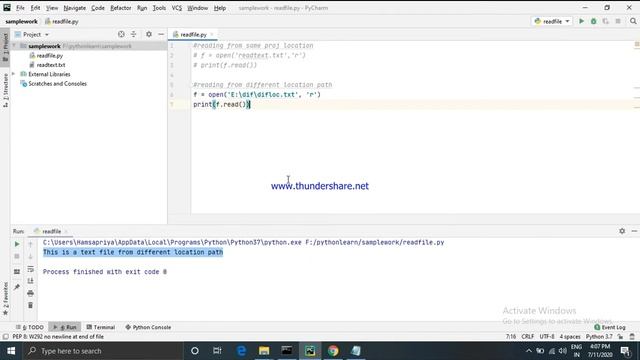Run with coverage icon in top toolbar

tap(606, 21)
